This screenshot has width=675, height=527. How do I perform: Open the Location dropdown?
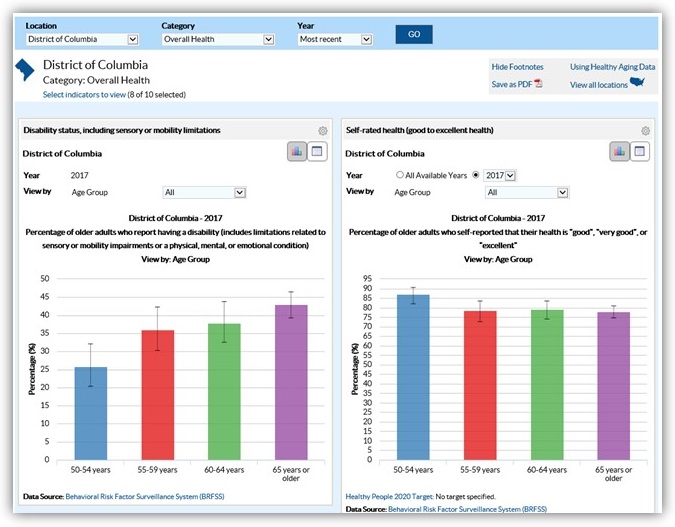82,39
